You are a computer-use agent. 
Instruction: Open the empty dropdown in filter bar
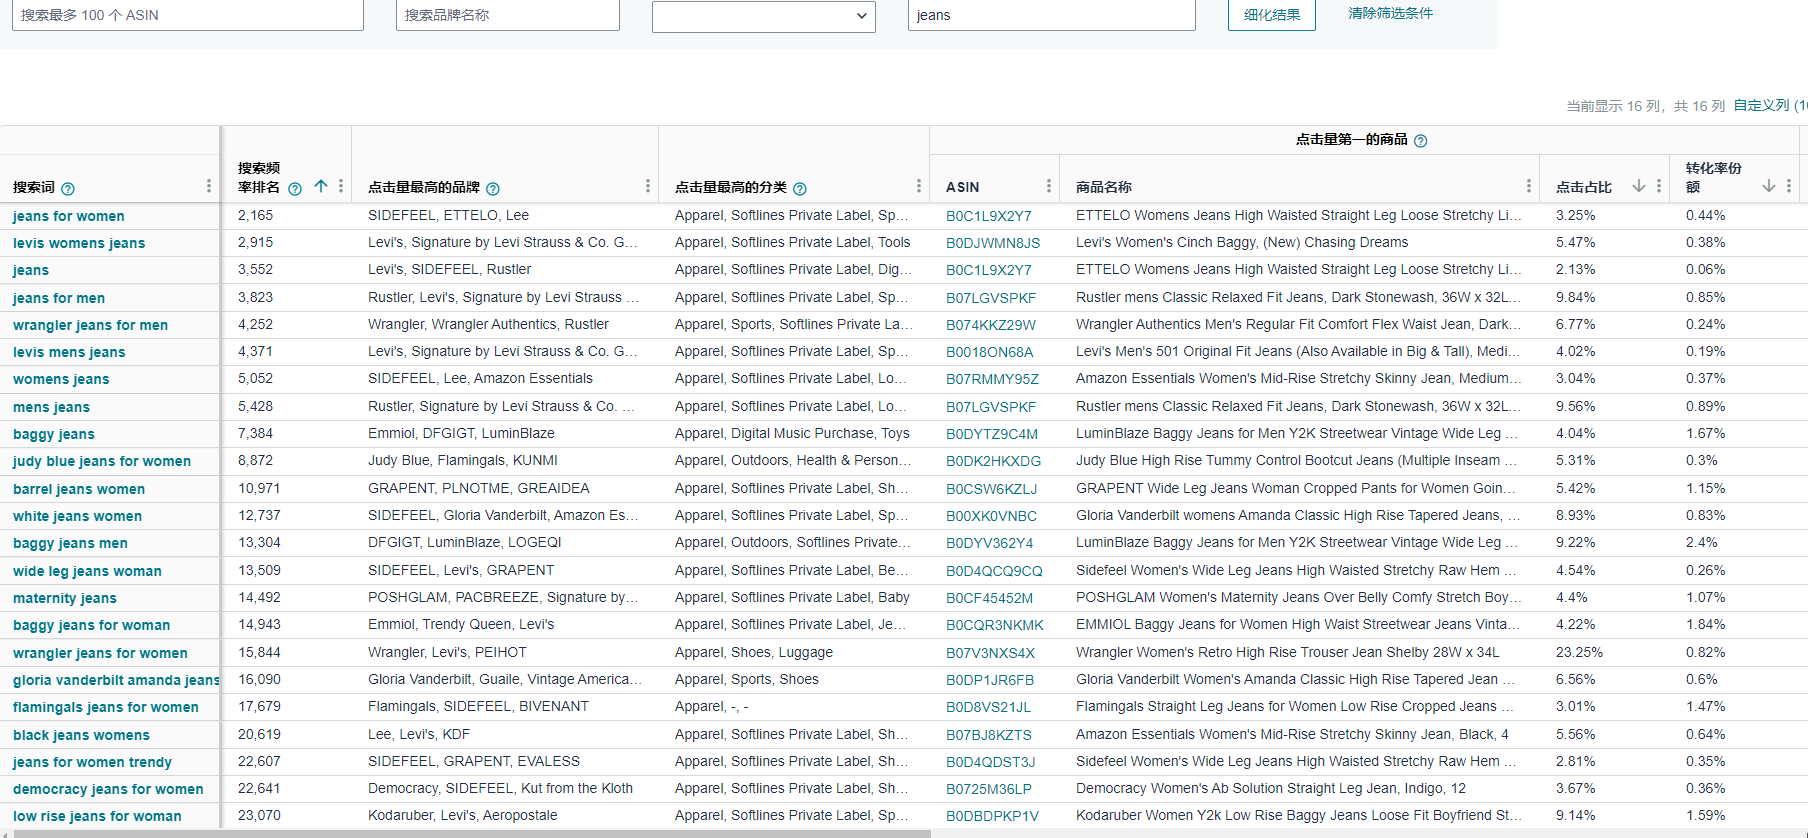764,16
